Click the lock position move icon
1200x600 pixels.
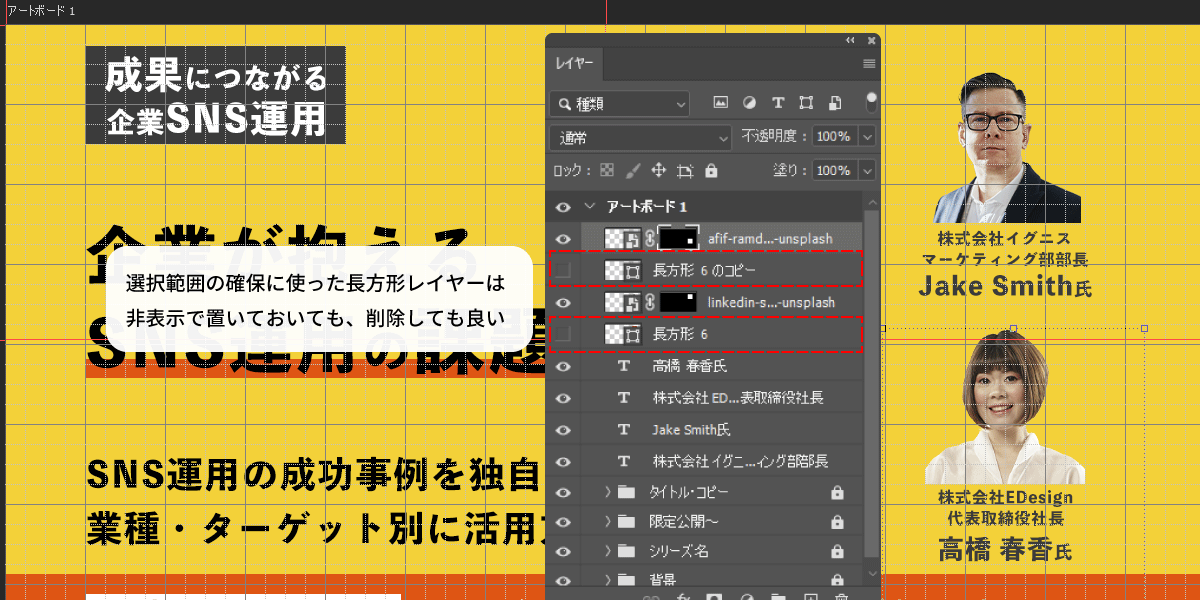[x=659, y=171]
